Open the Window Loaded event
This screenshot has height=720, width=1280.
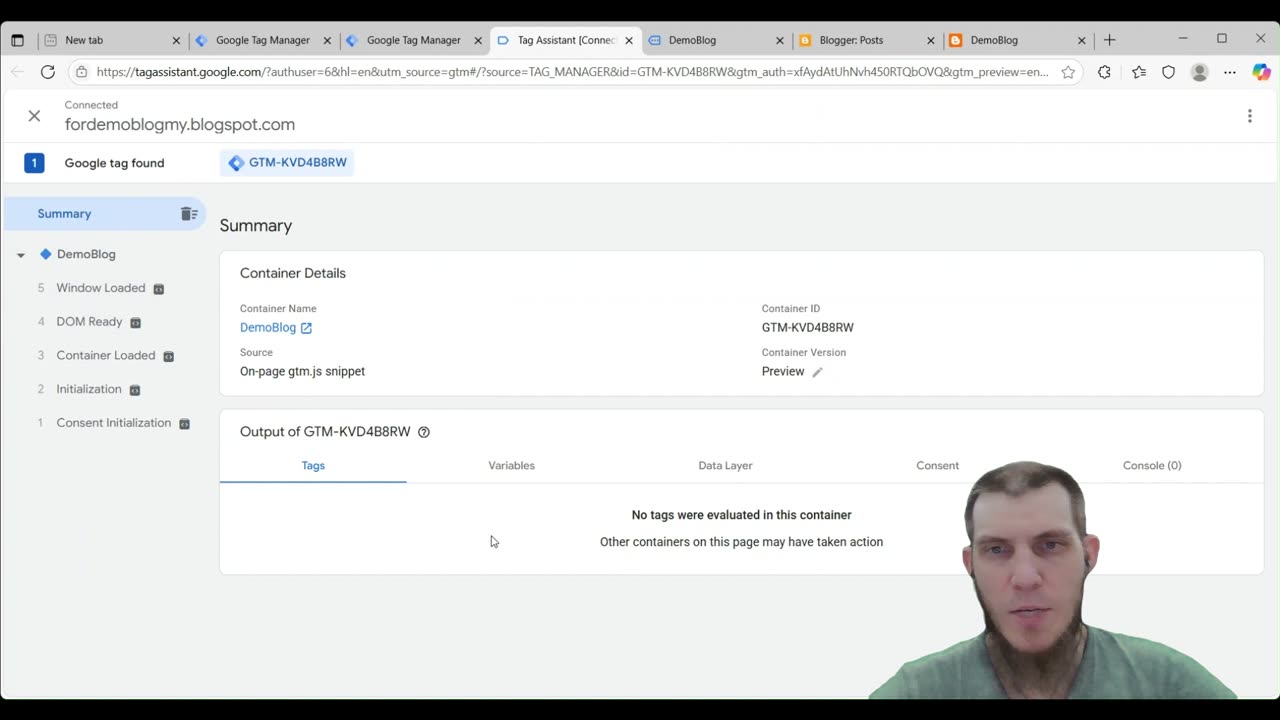(101, 288)
